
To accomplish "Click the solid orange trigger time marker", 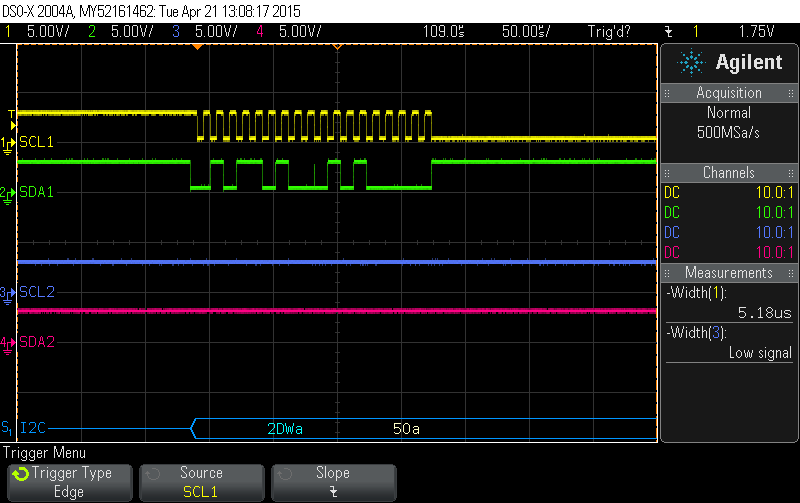I will [197, 47].
